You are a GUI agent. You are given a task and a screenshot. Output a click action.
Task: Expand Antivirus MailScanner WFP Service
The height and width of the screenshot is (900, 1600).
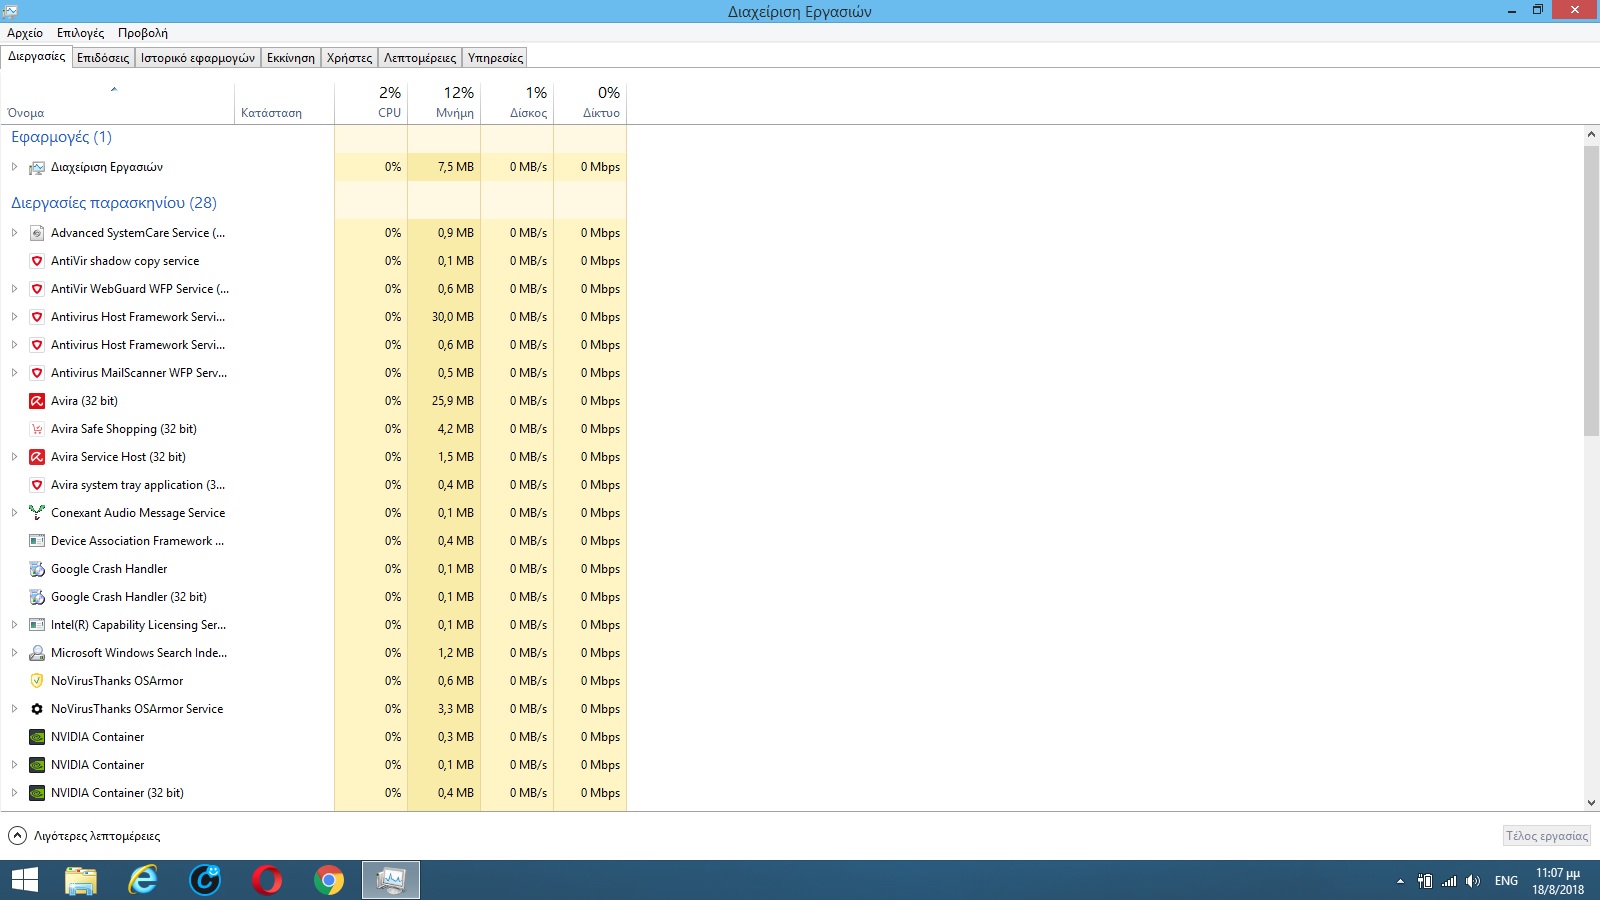point(14,373)
